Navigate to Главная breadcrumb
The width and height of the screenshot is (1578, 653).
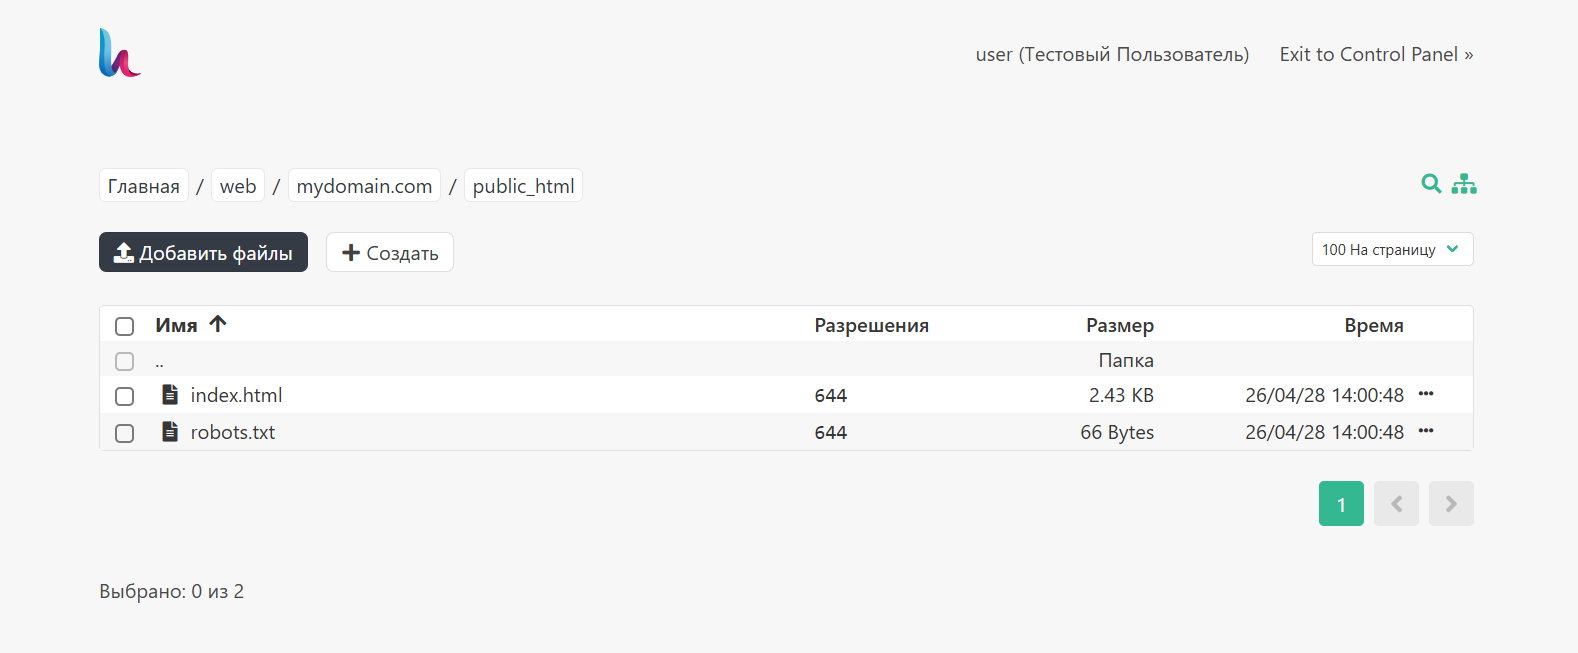144,186
